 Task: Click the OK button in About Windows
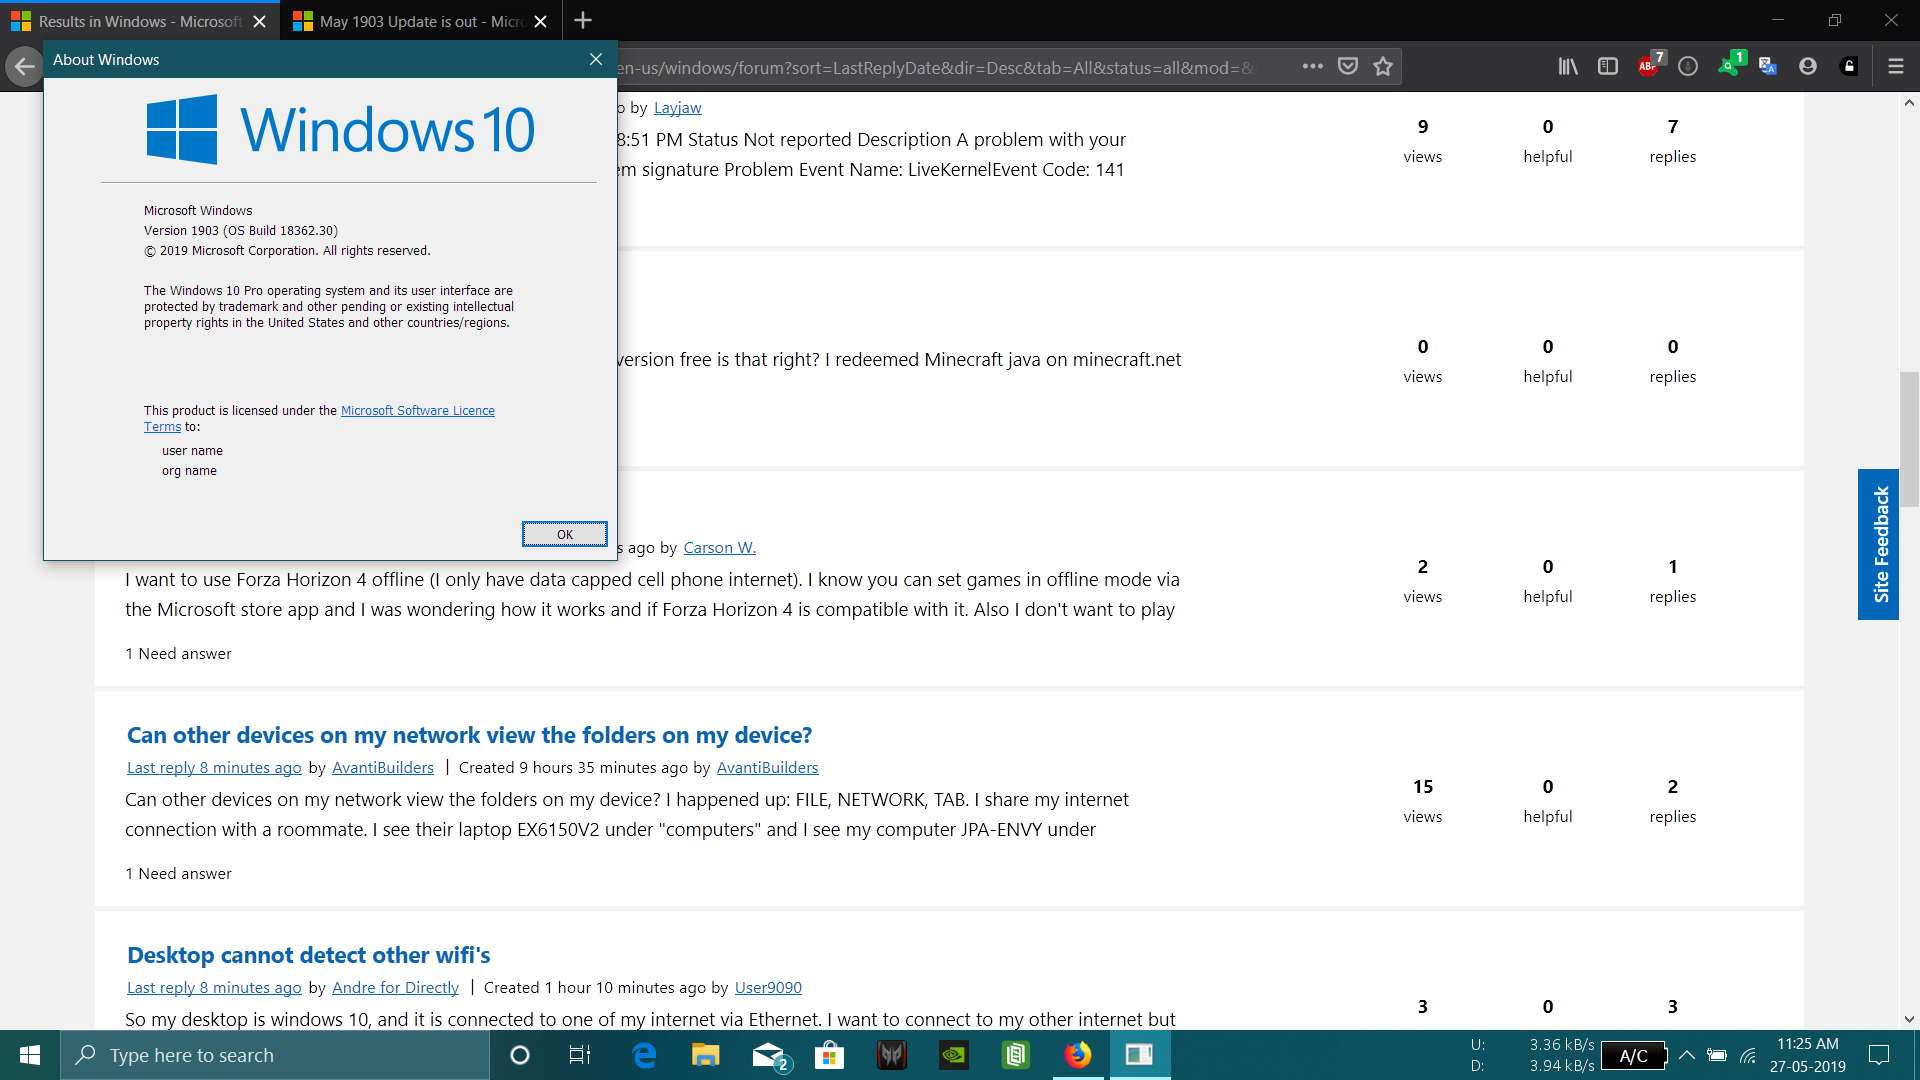coord(564,534)
